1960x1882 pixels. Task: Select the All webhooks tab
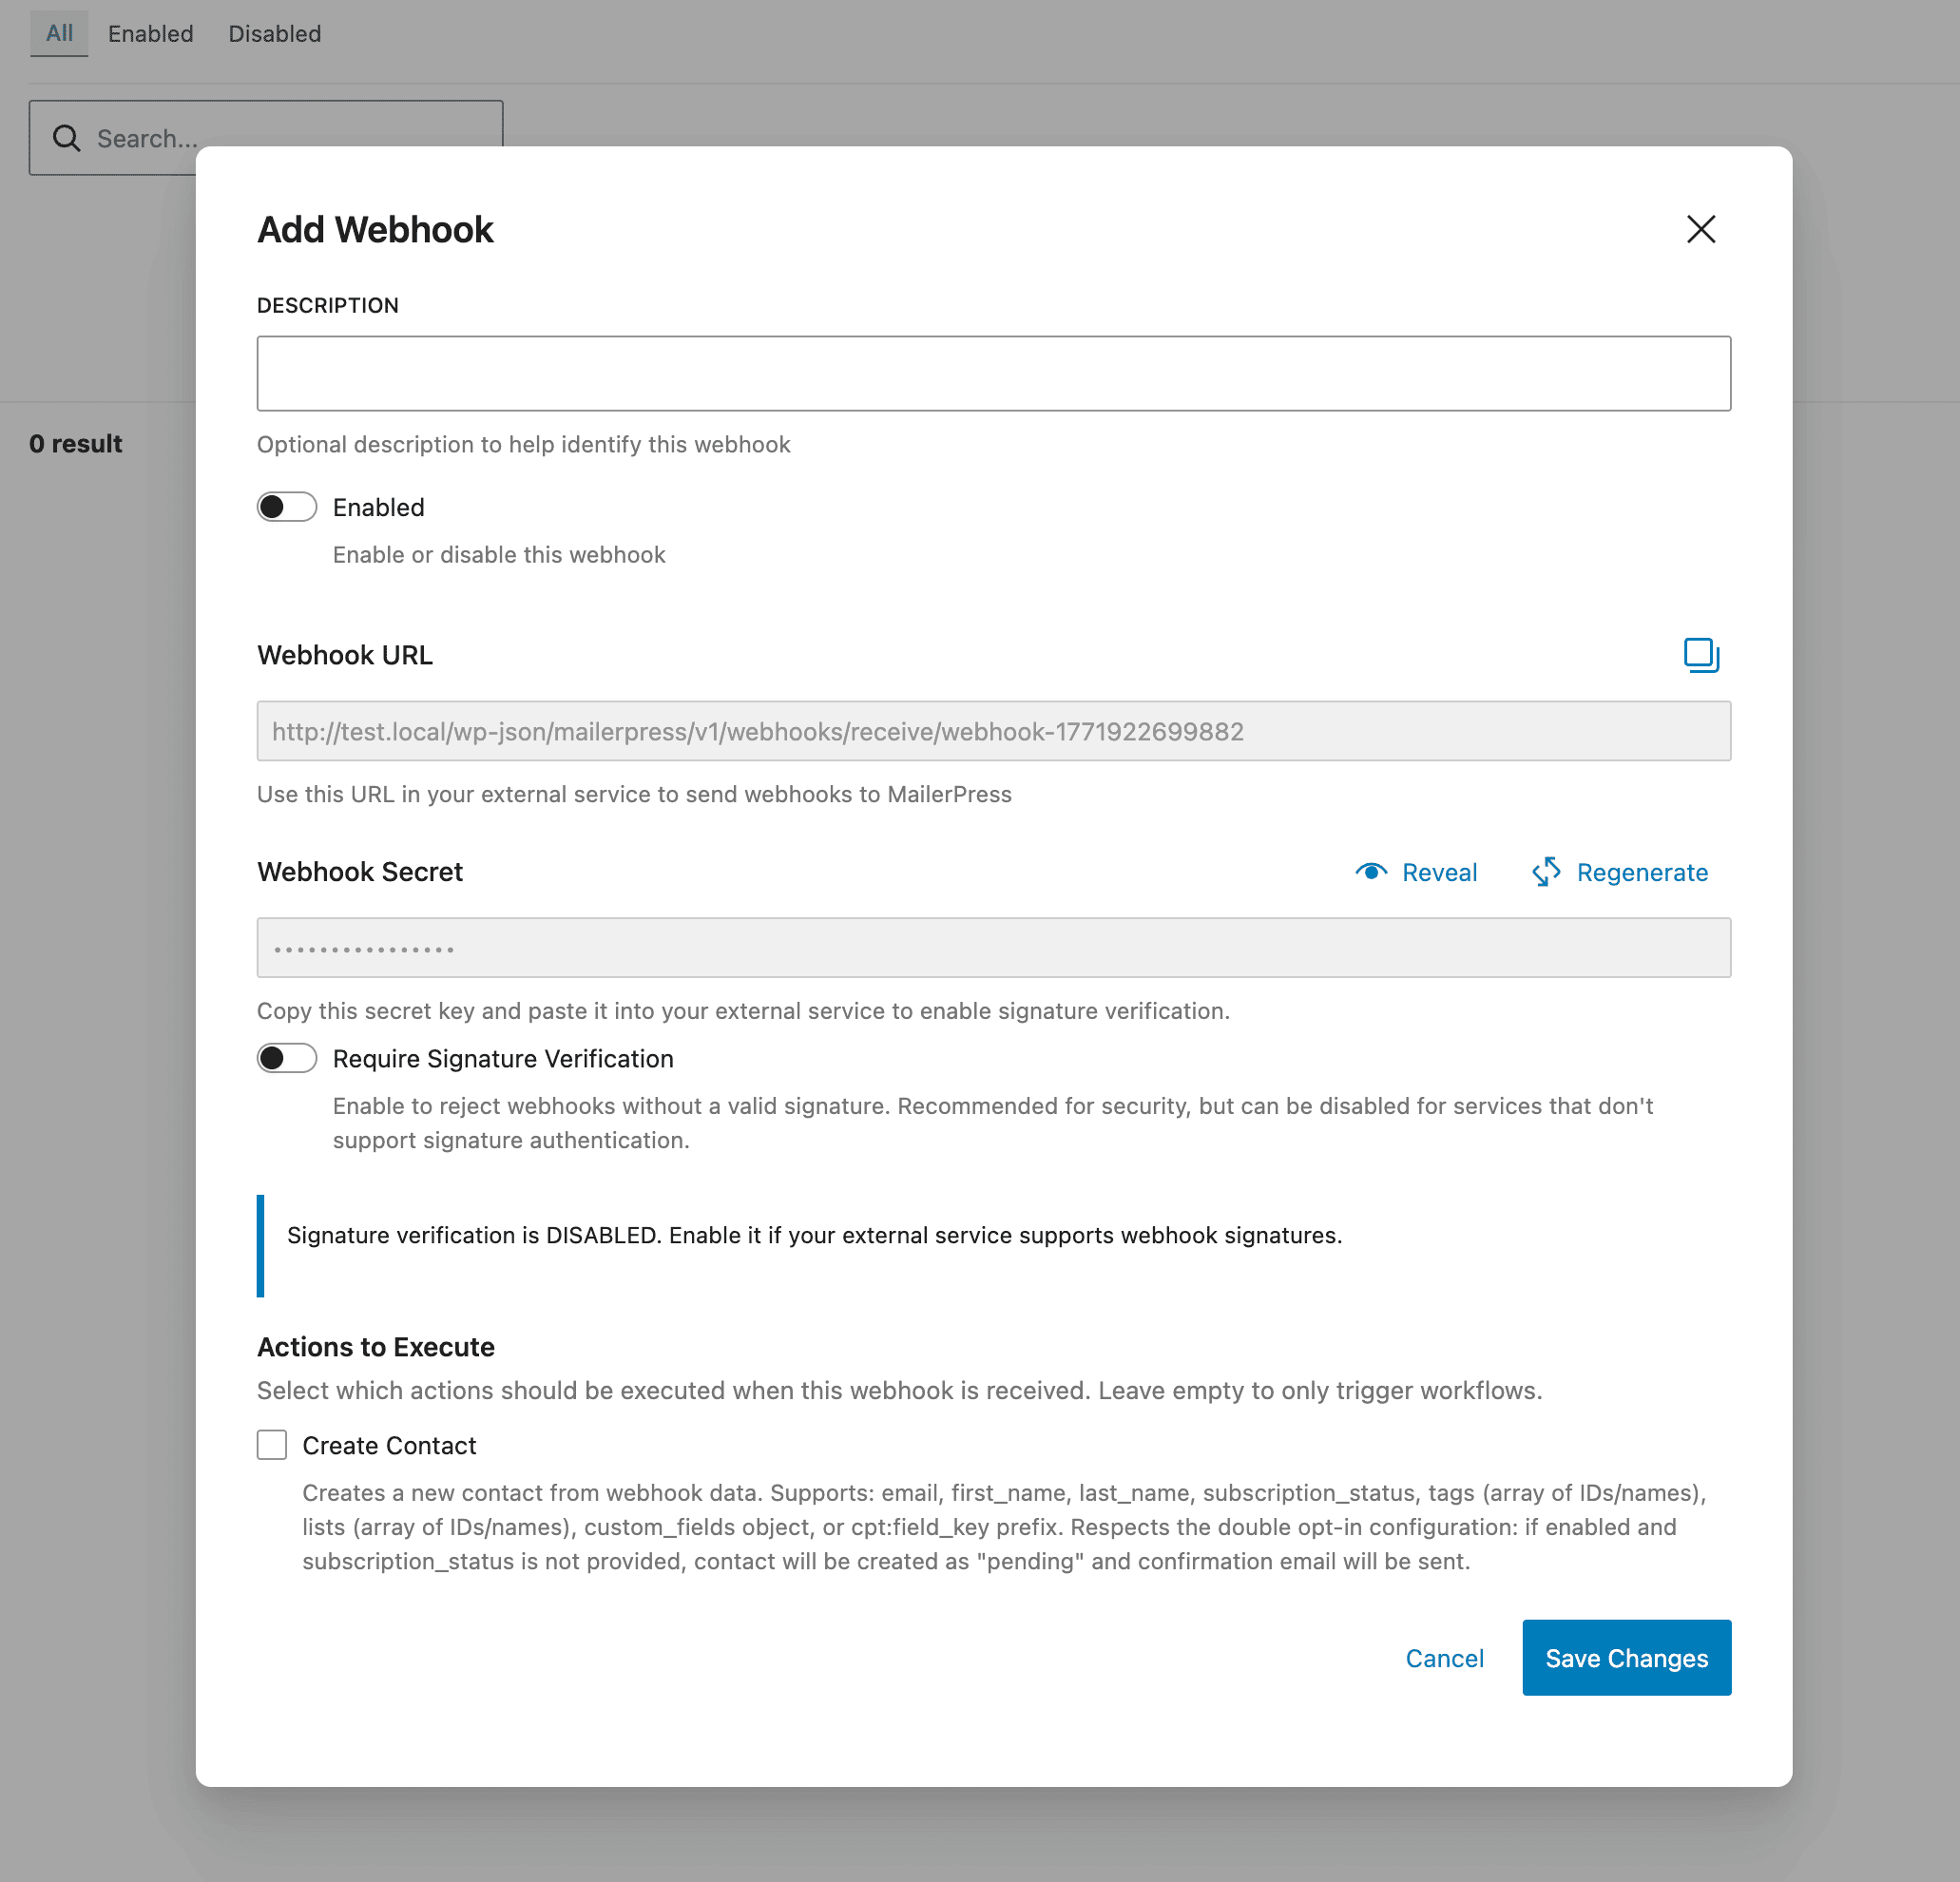[x=59, y=33]
